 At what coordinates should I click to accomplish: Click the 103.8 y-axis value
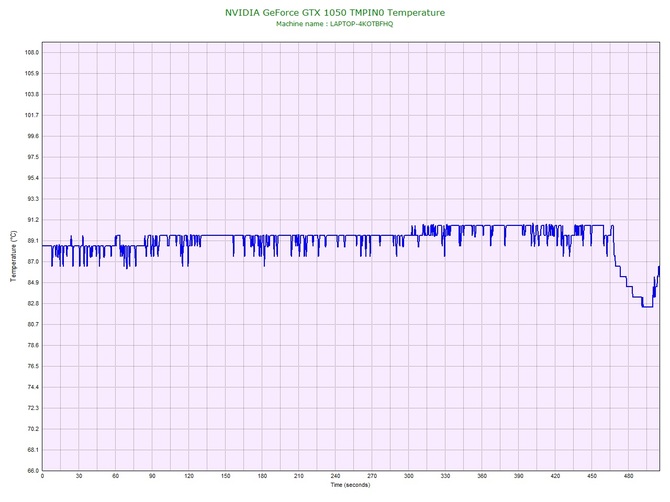pos(32,94)
